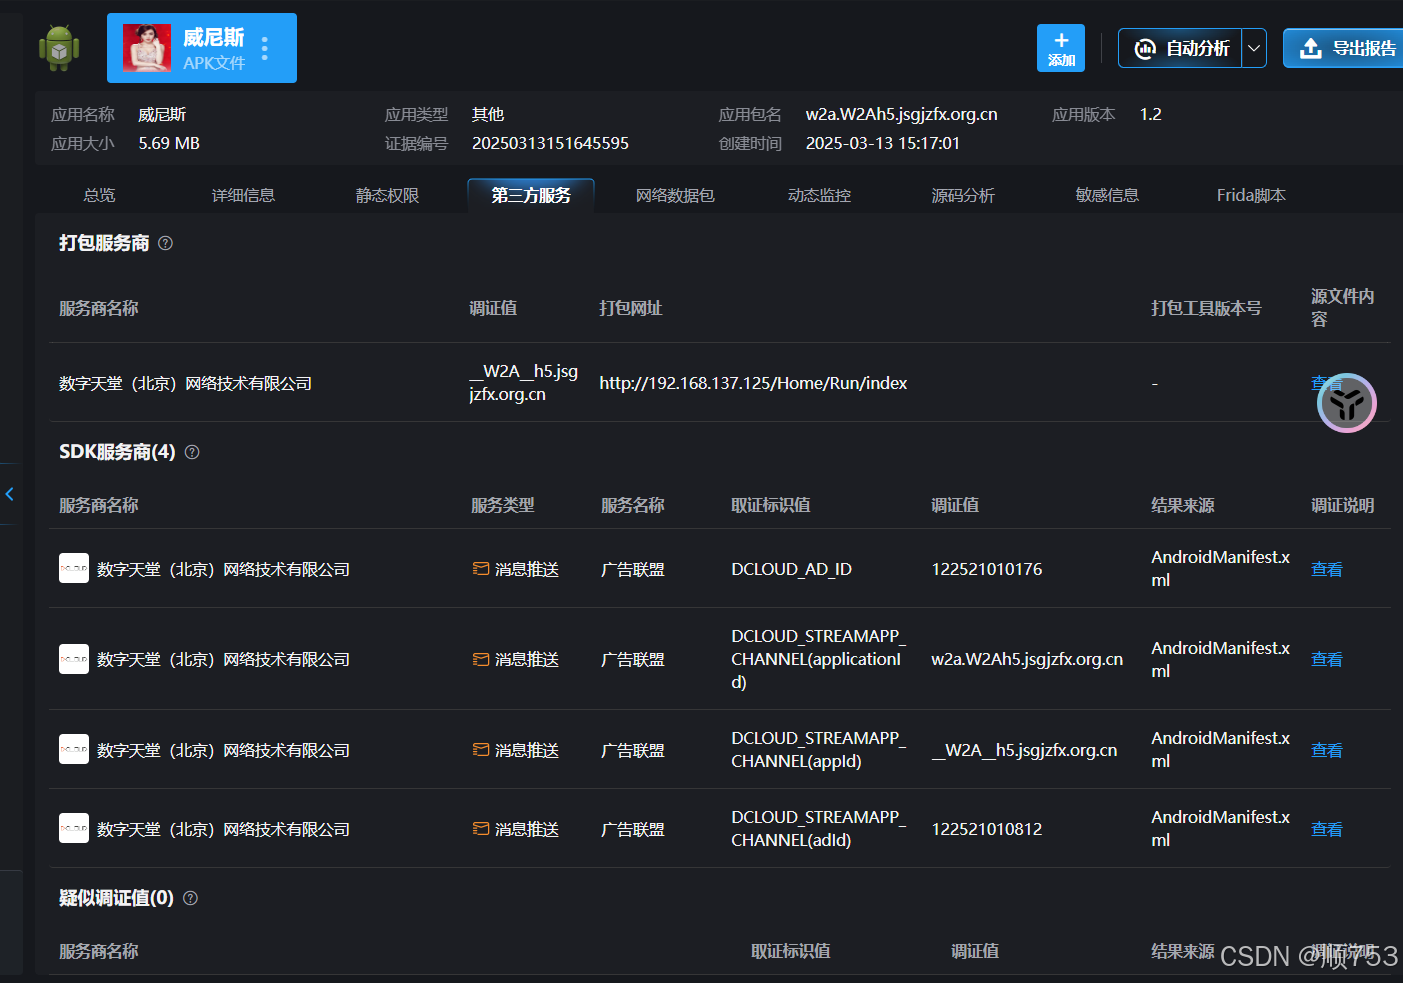1403x983 pixels.
Task: Click help icon next to 疑似调证值(0)
Action: (190, 898)
